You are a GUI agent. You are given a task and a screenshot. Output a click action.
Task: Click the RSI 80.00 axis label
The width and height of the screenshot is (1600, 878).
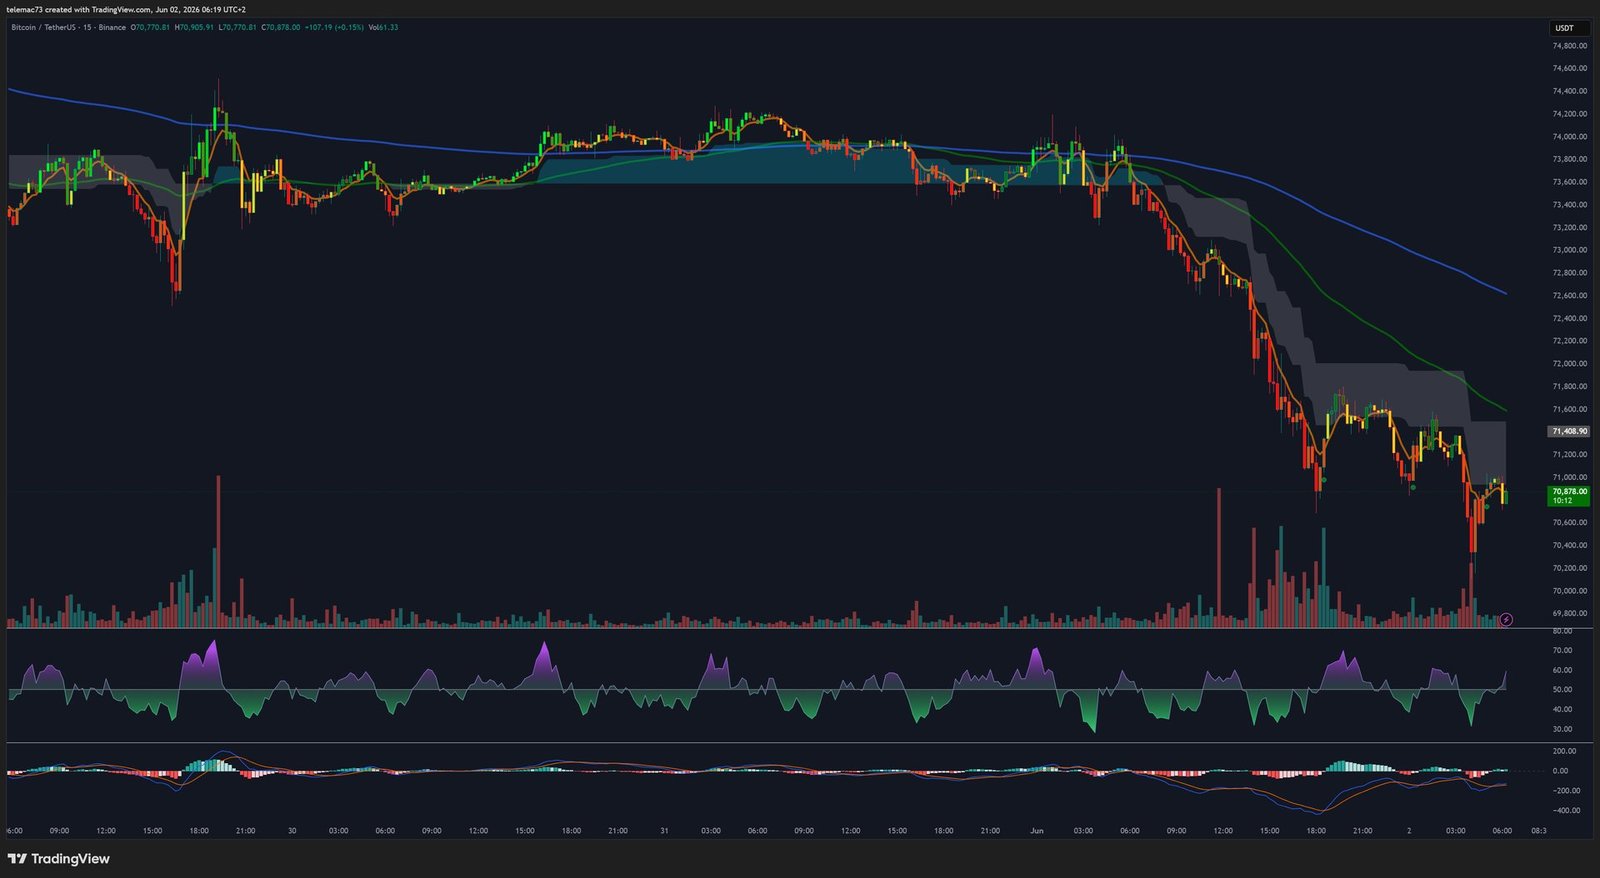[x=1562, y=631]
